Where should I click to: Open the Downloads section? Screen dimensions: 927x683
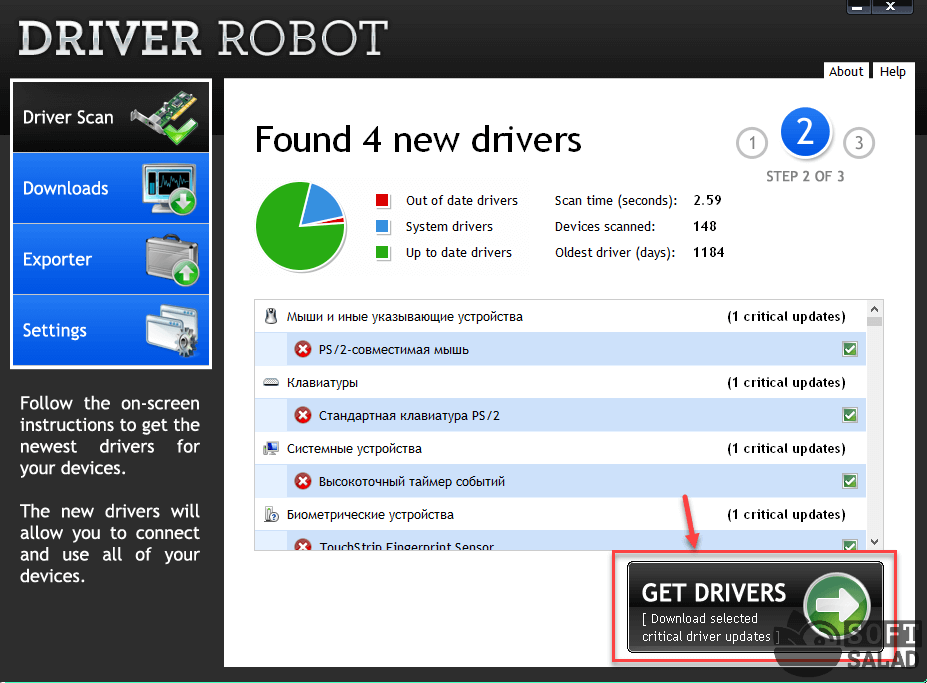110,188
